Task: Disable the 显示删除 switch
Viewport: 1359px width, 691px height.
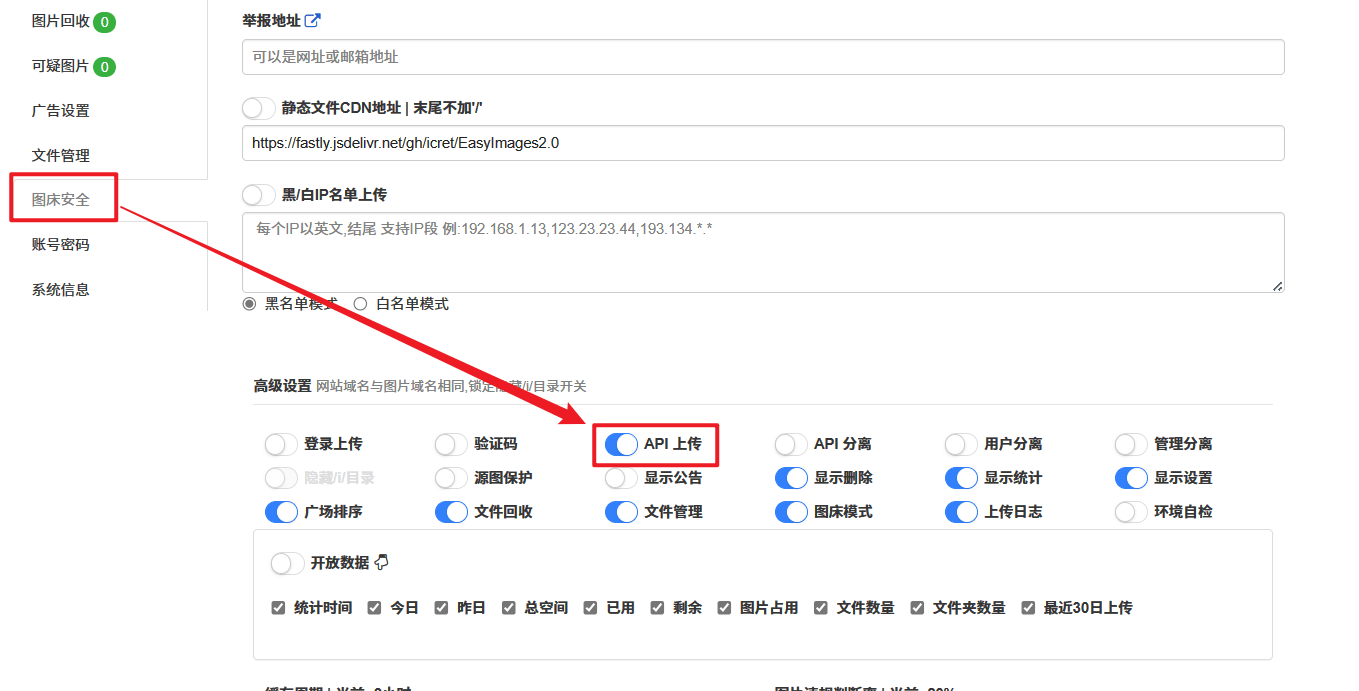Action: 791,478
